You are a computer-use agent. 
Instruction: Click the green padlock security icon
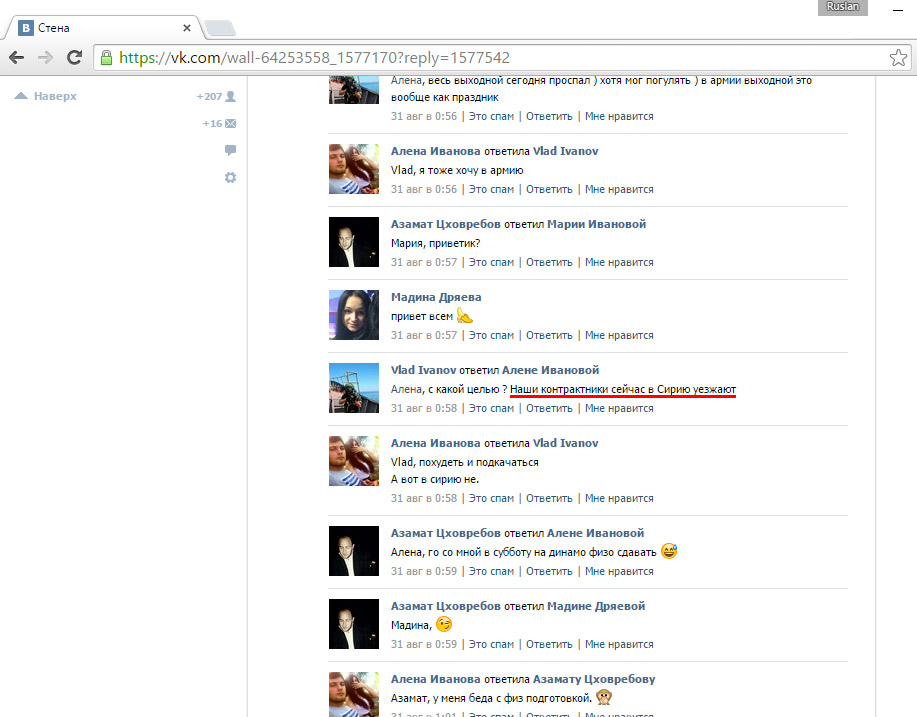point(106,58)
